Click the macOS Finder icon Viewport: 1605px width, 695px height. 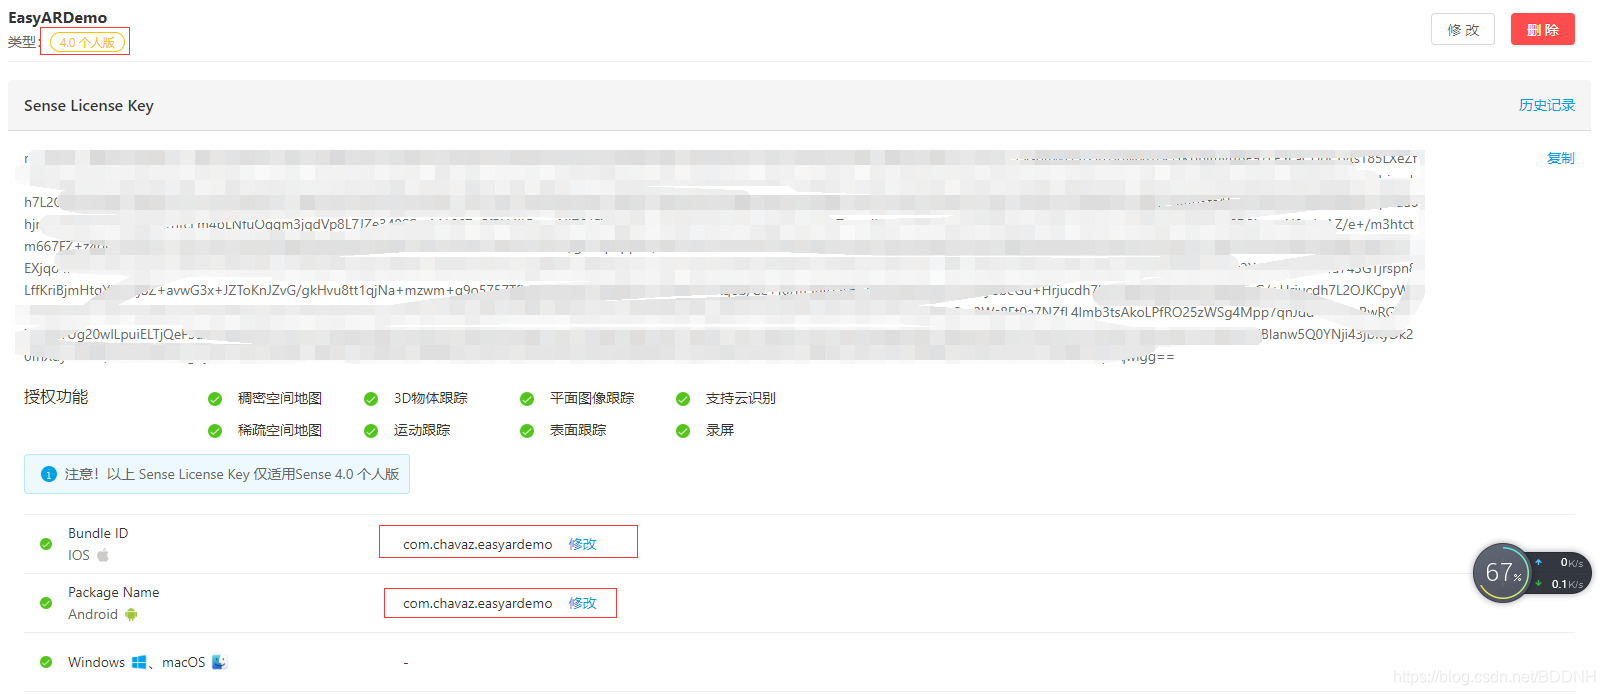220,662
